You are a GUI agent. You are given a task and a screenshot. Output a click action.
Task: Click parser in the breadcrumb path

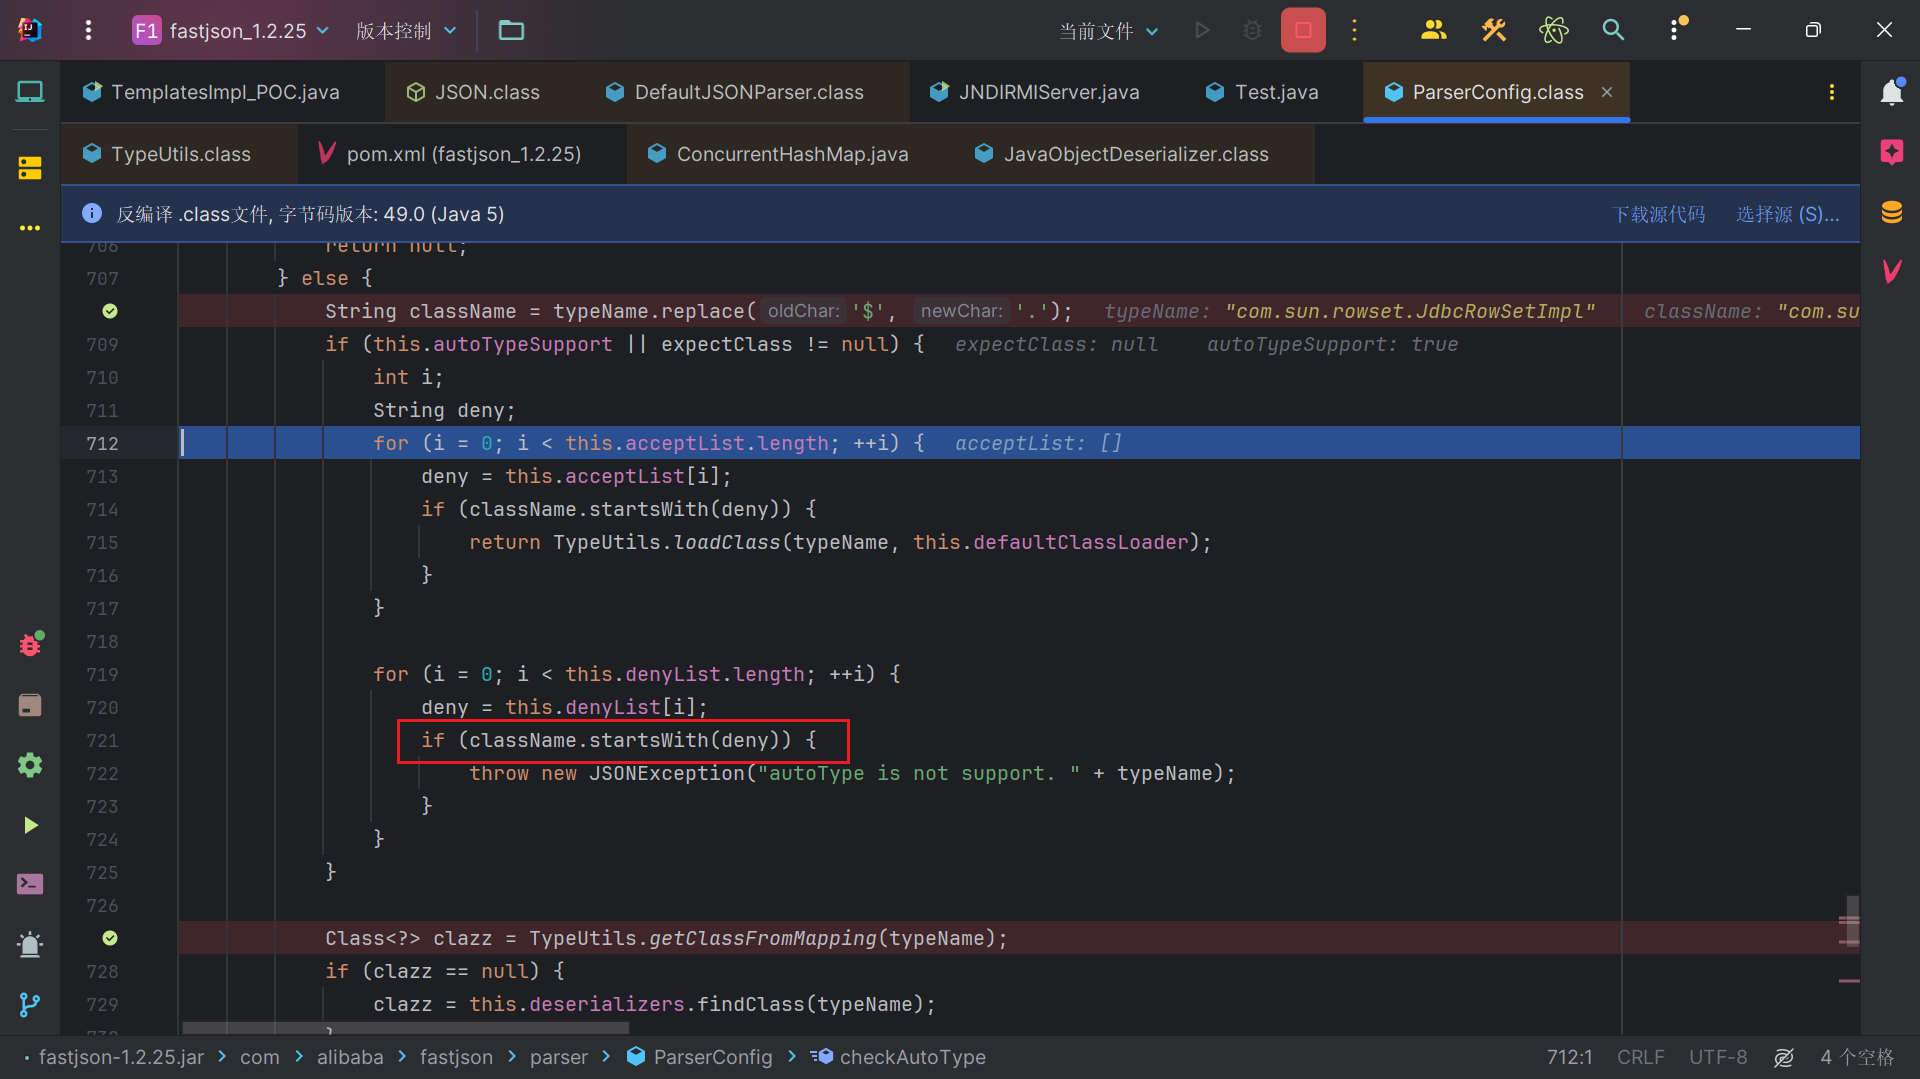point(559,1057)
